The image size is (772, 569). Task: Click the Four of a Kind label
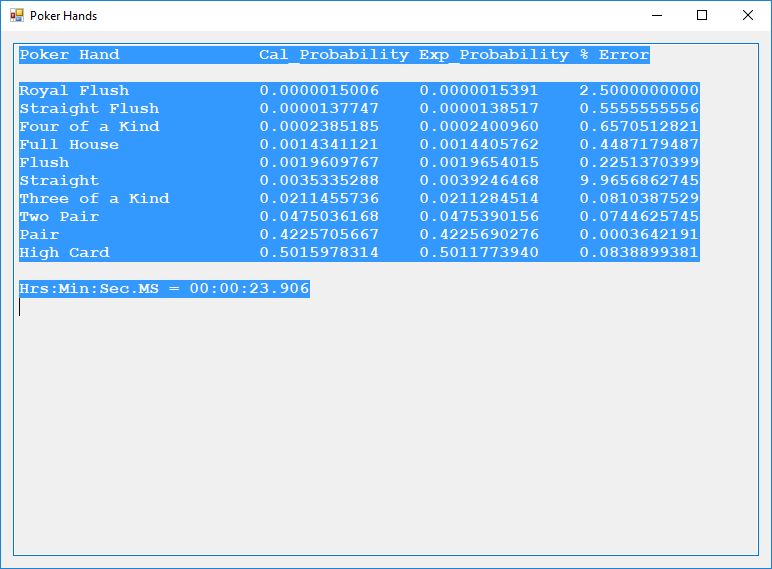click(89, 127)
